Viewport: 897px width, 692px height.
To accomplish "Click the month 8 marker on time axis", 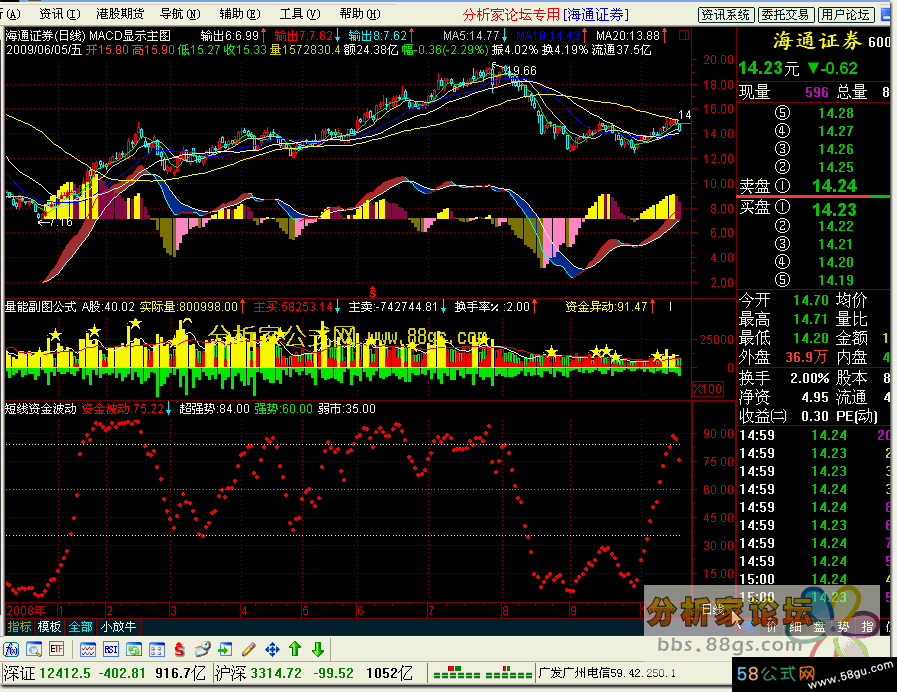I will [505, 610].
